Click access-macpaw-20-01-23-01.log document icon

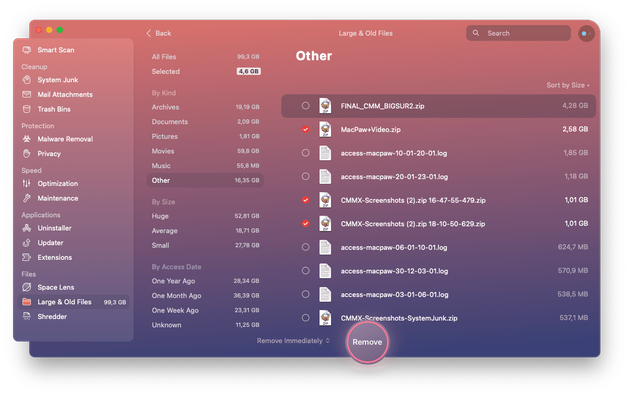coord(325,176)
